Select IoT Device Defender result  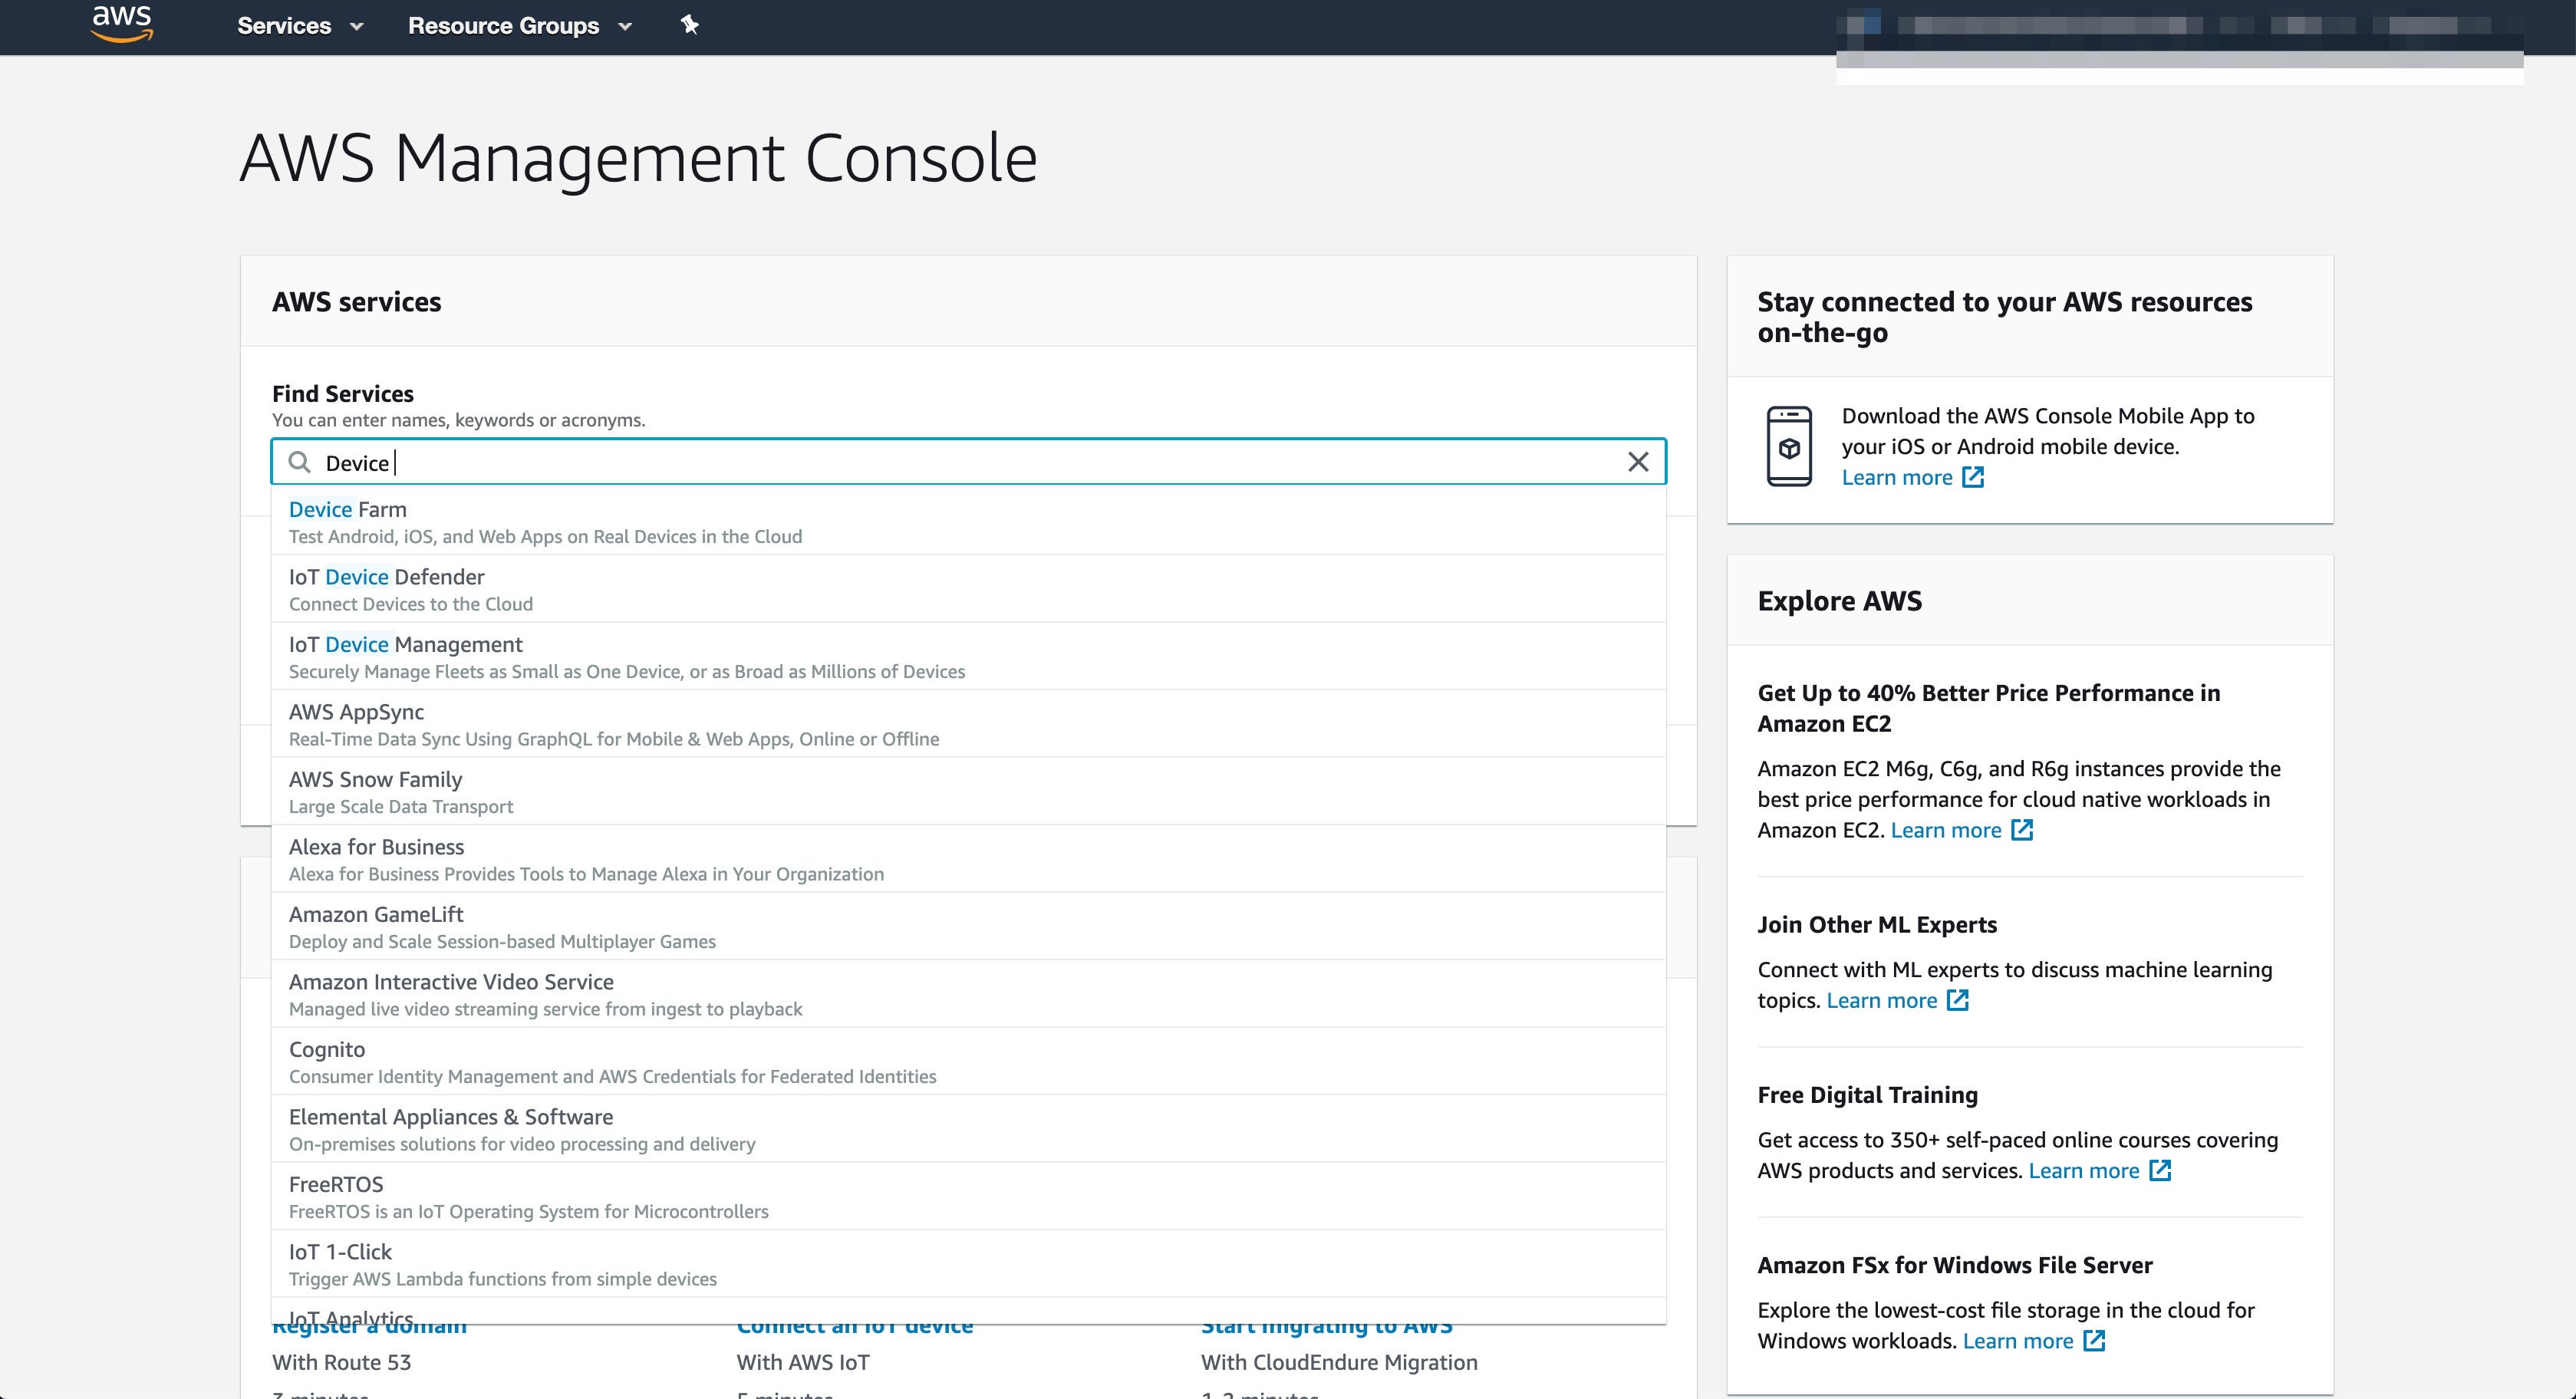click(386, 577)
